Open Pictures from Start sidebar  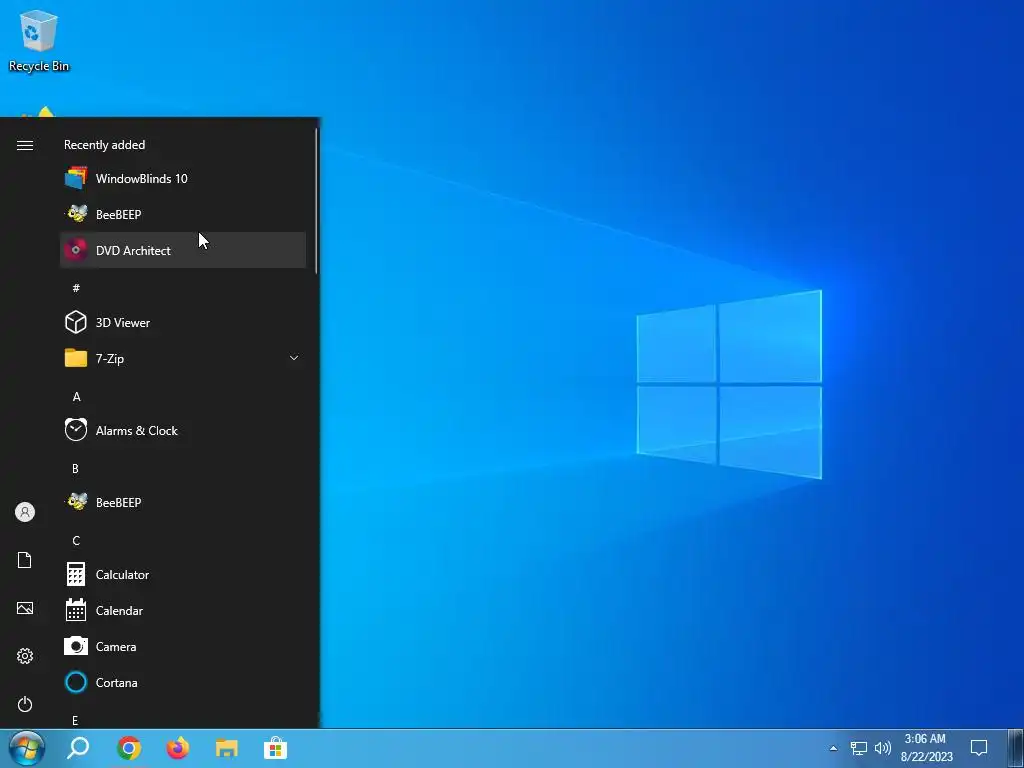(25, 608)
